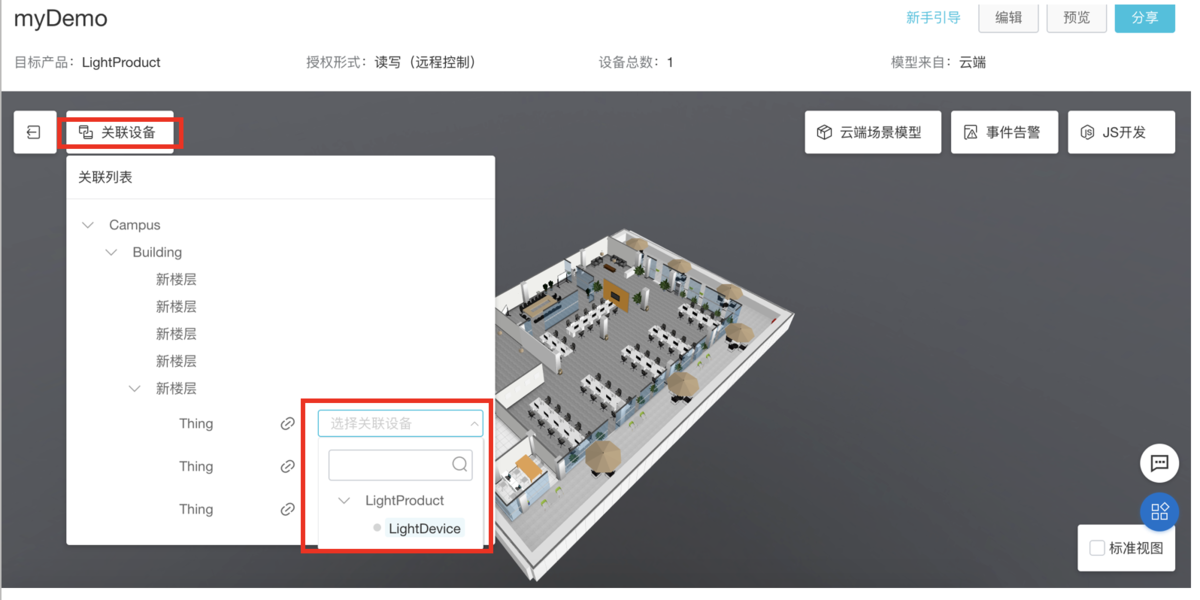Click the 关联列表 panel title

click(105, 177)
